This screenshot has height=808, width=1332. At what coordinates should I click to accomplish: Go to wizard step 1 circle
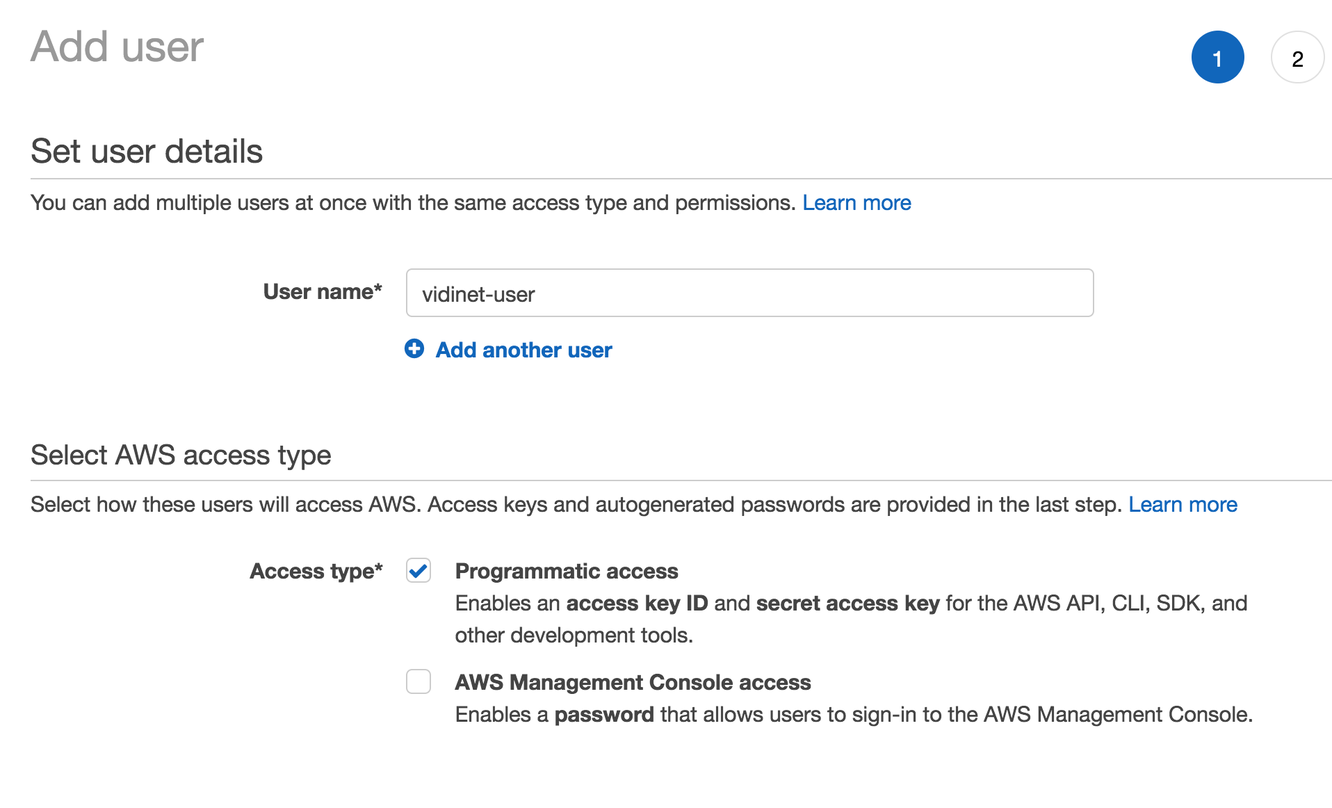pyautogui.click(x=1217, y=58)
